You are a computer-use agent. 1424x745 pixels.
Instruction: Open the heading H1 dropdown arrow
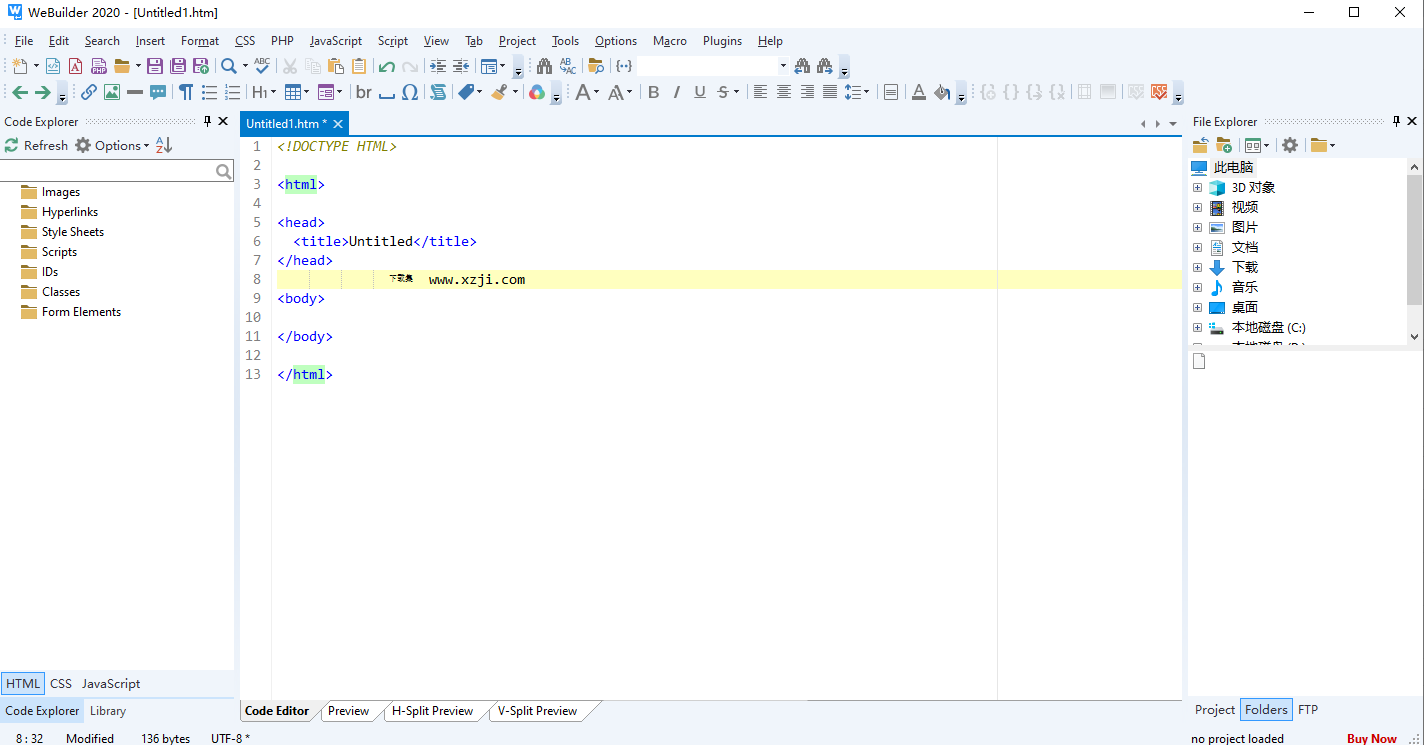[273, 92]
